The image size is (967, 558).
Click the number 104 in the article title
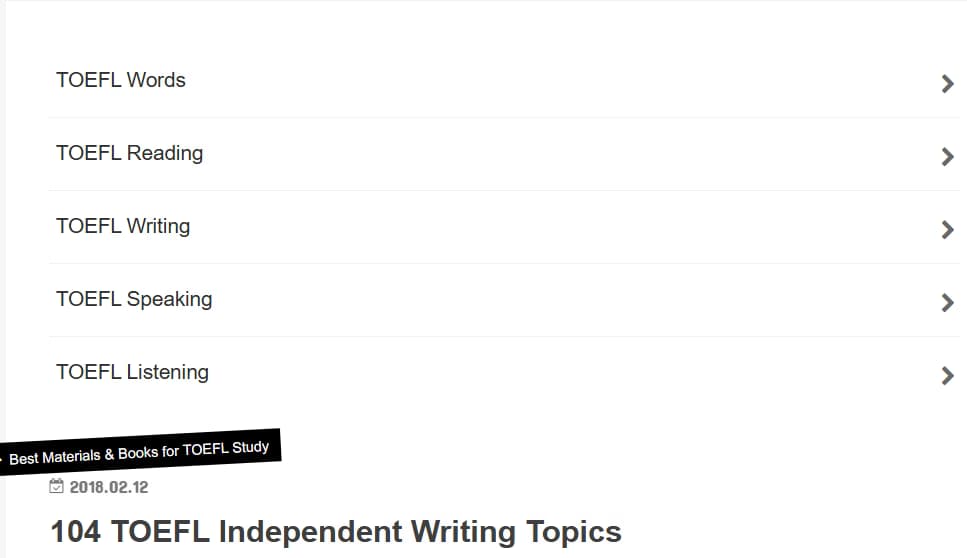point(76,531)
